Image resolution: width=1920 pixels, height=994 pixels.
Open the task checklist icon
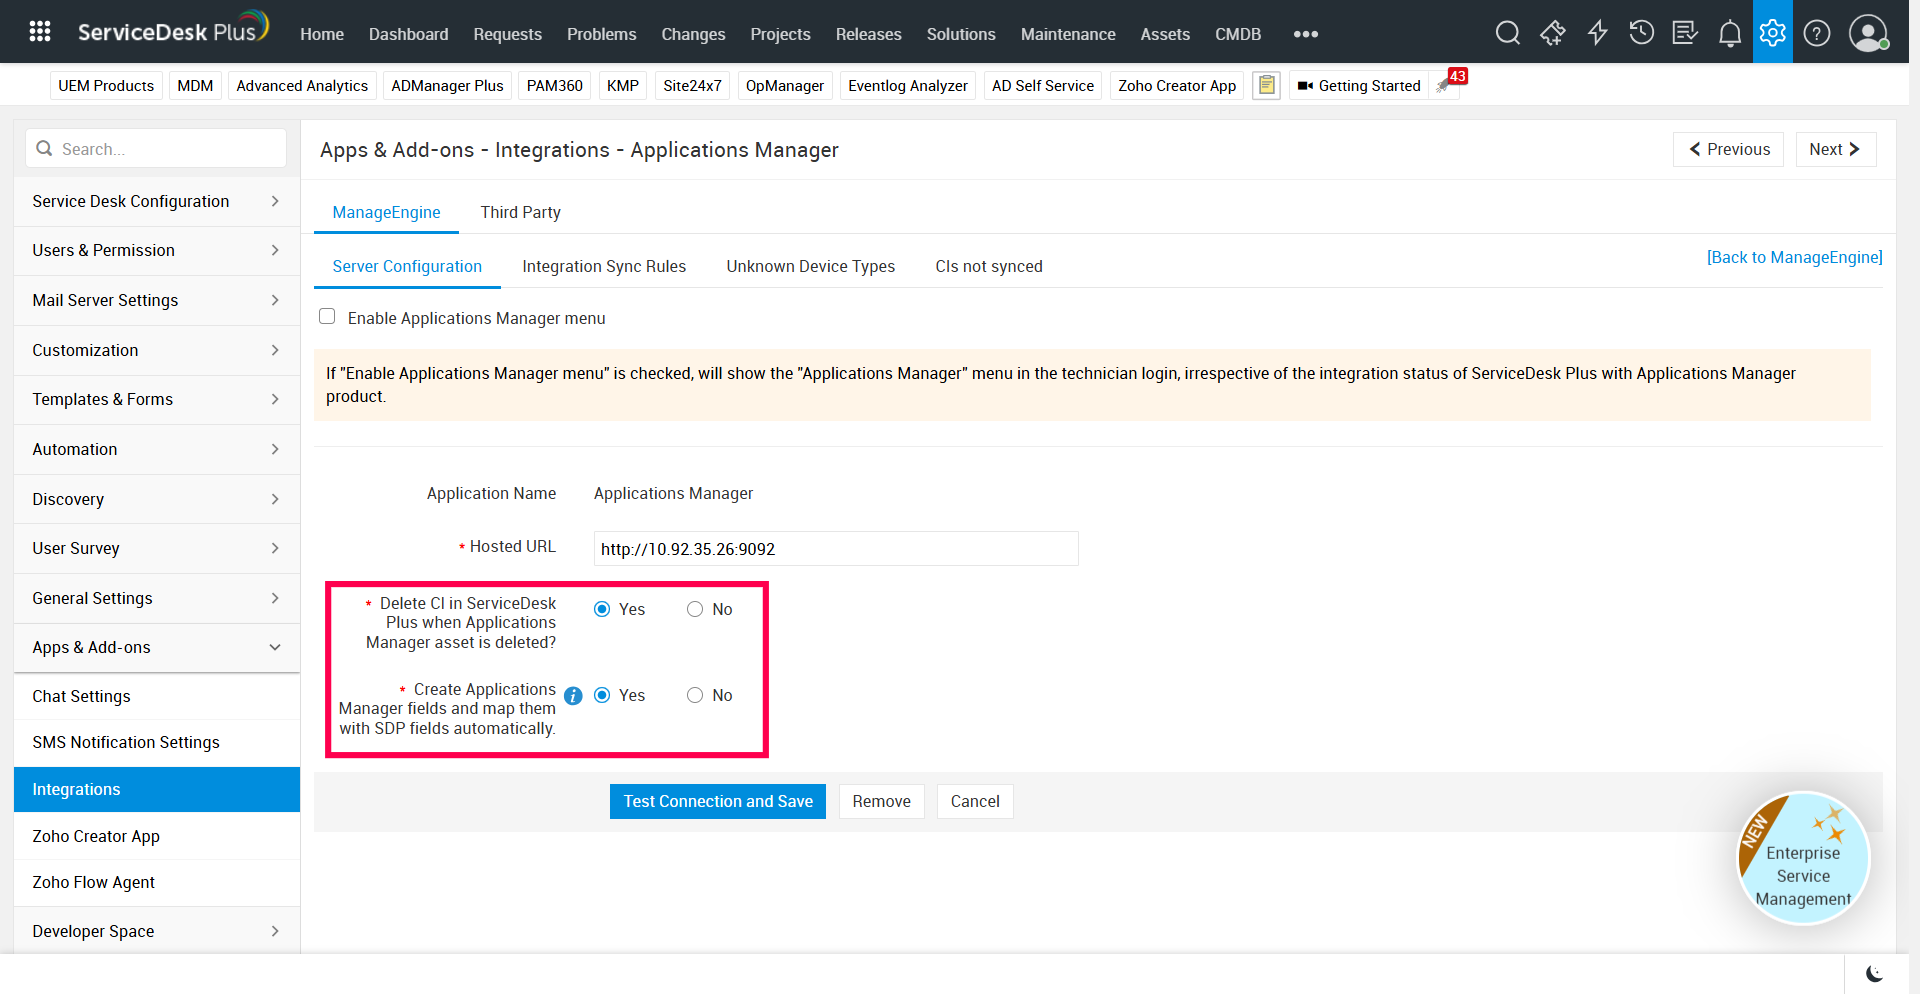1685,33
